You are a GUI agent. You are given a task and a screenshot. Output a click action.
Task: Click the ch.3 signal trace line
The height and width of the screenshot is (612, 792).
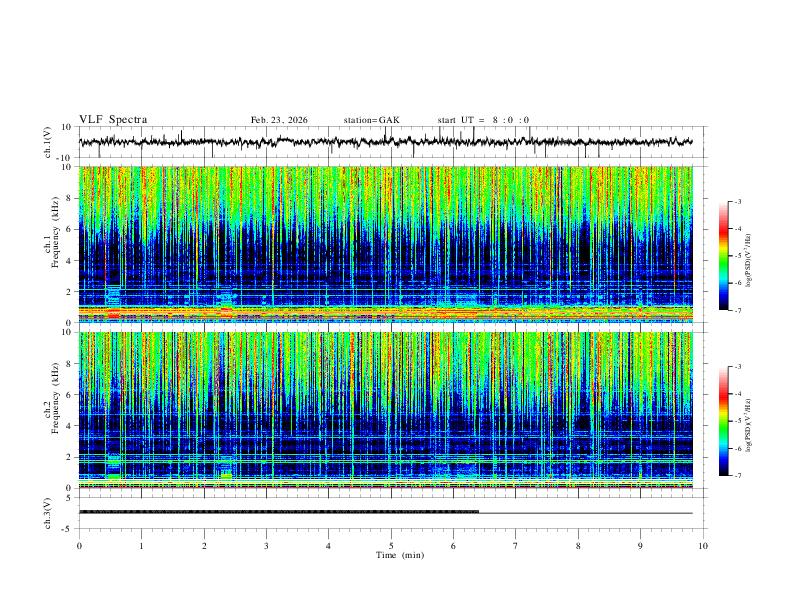click(x=385, y=513)
